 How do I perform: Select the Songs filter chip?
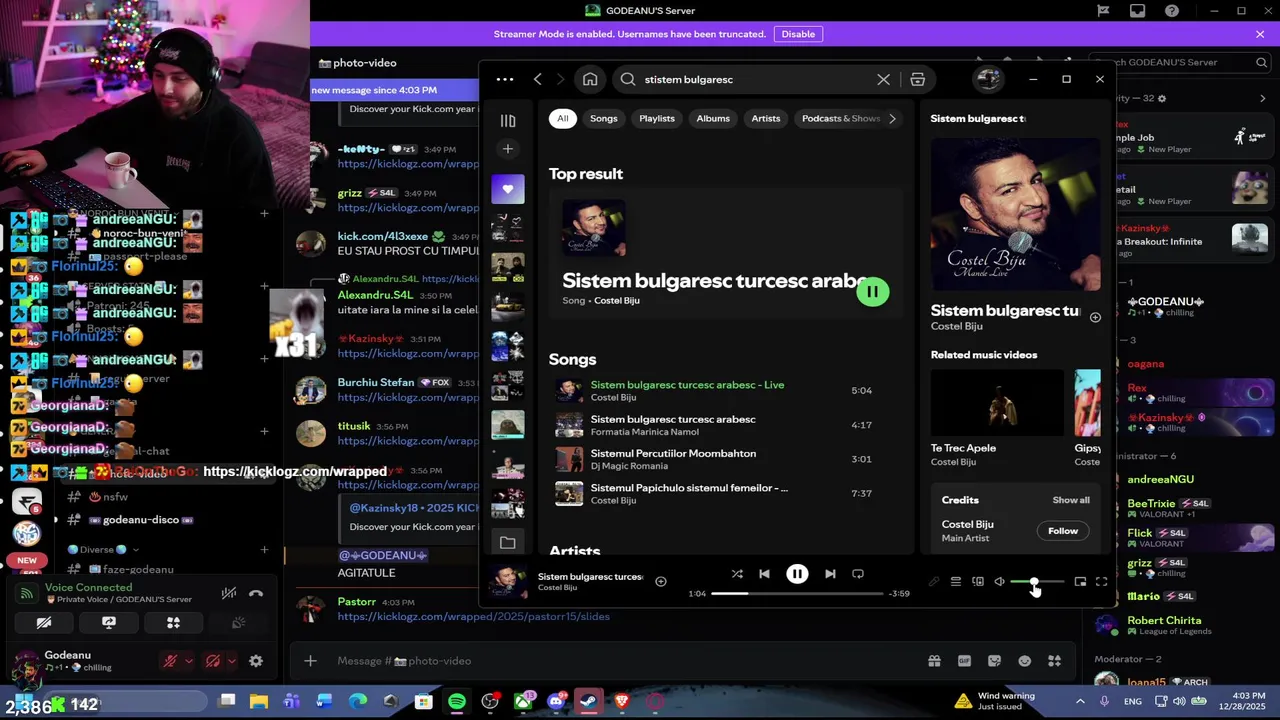(x=604, y=118)
